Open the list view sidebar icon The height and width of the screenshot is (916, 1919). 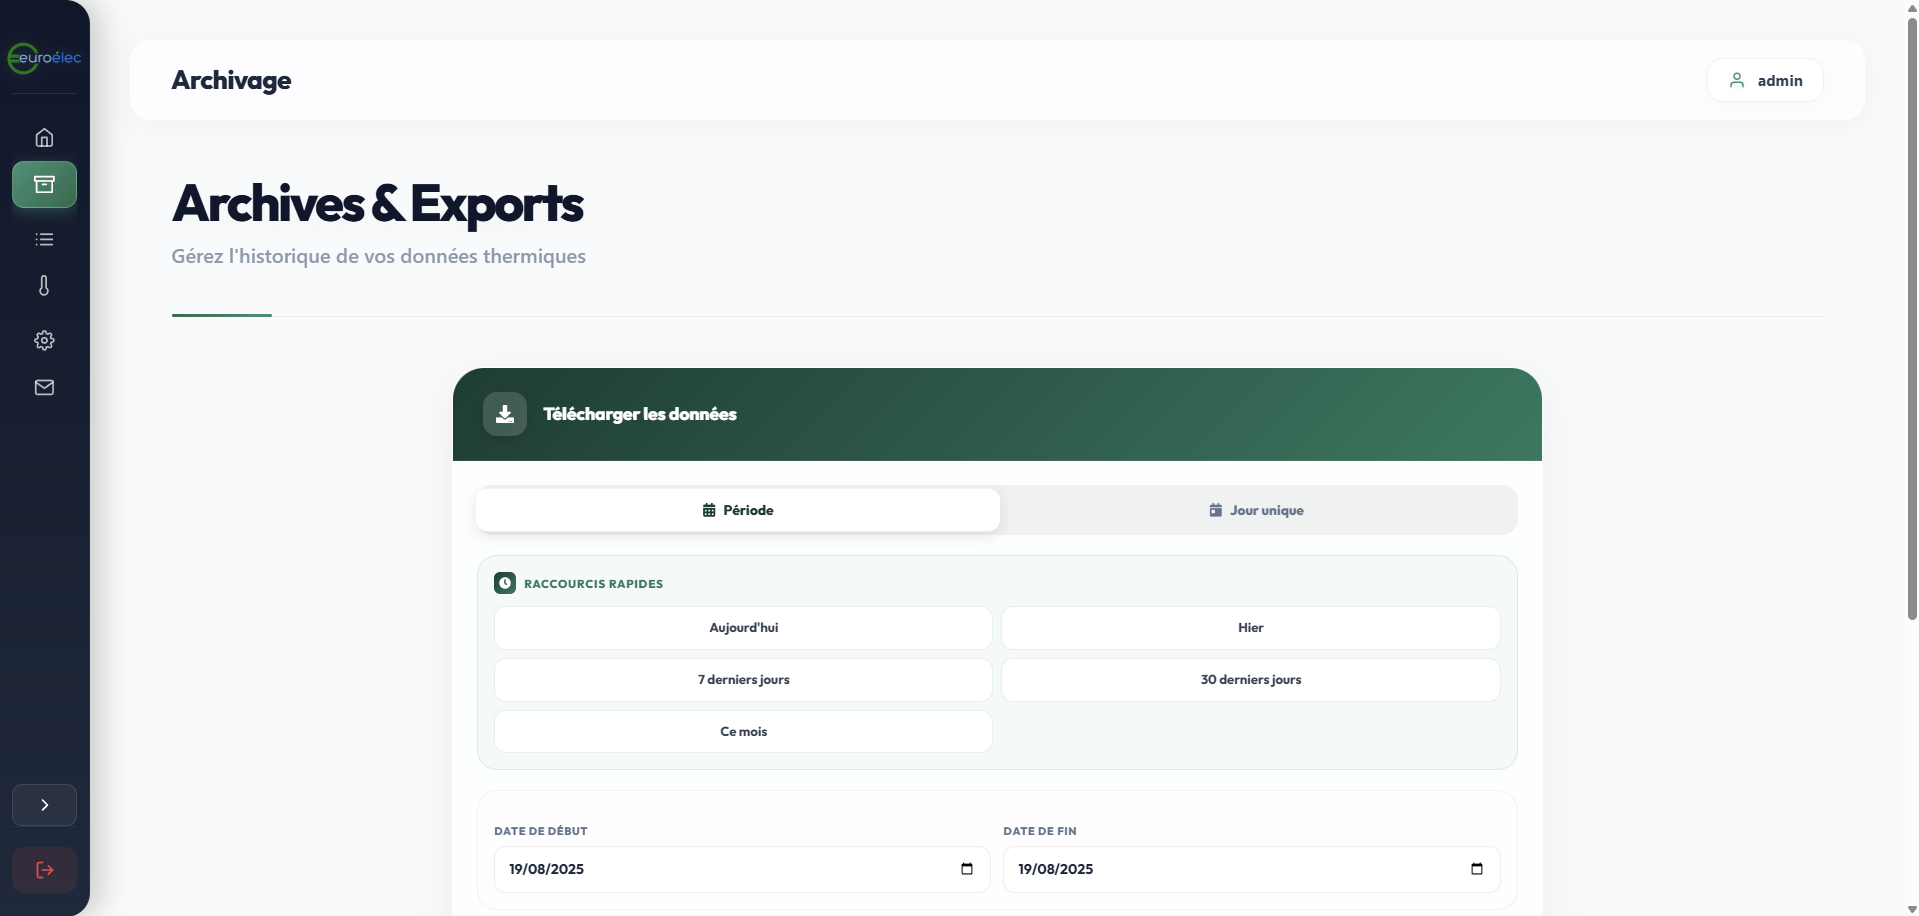(44, 239)
